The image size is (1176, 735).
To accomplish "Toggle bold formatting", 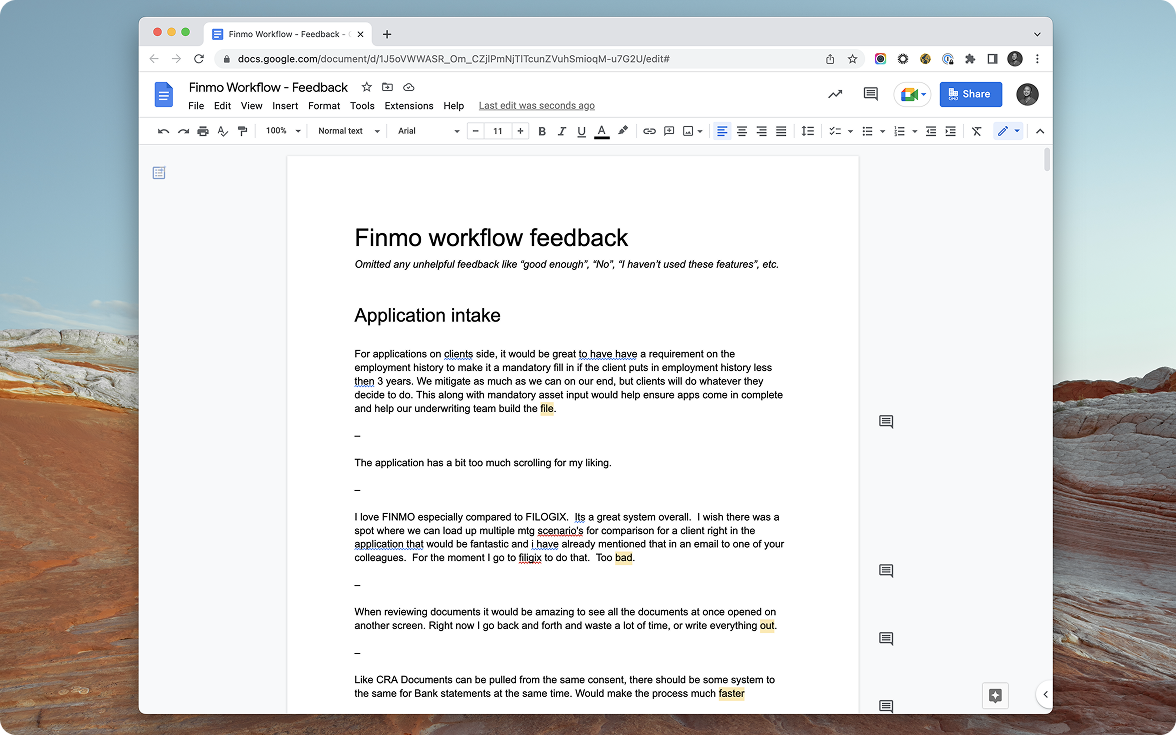I will tap(542, 131).
